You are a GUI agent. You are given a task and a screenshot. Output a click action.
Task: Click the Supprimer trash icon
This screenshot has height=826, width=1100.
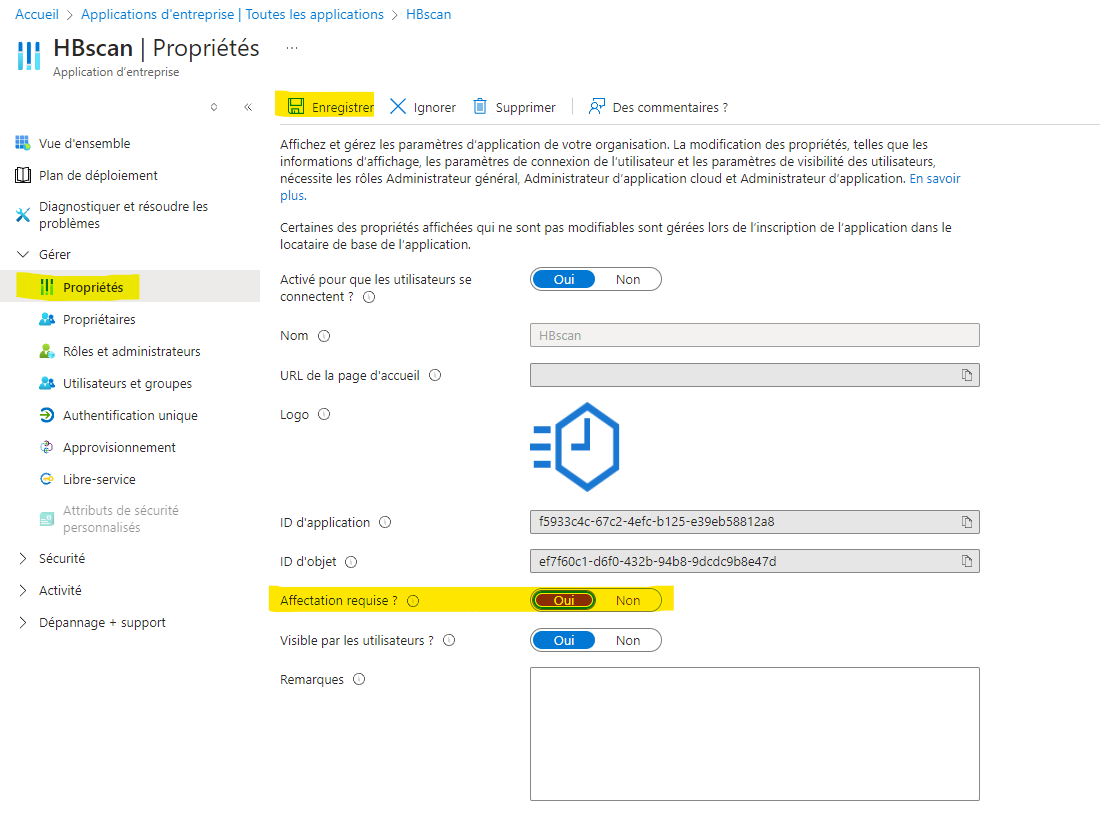click(x=480, y=106)
